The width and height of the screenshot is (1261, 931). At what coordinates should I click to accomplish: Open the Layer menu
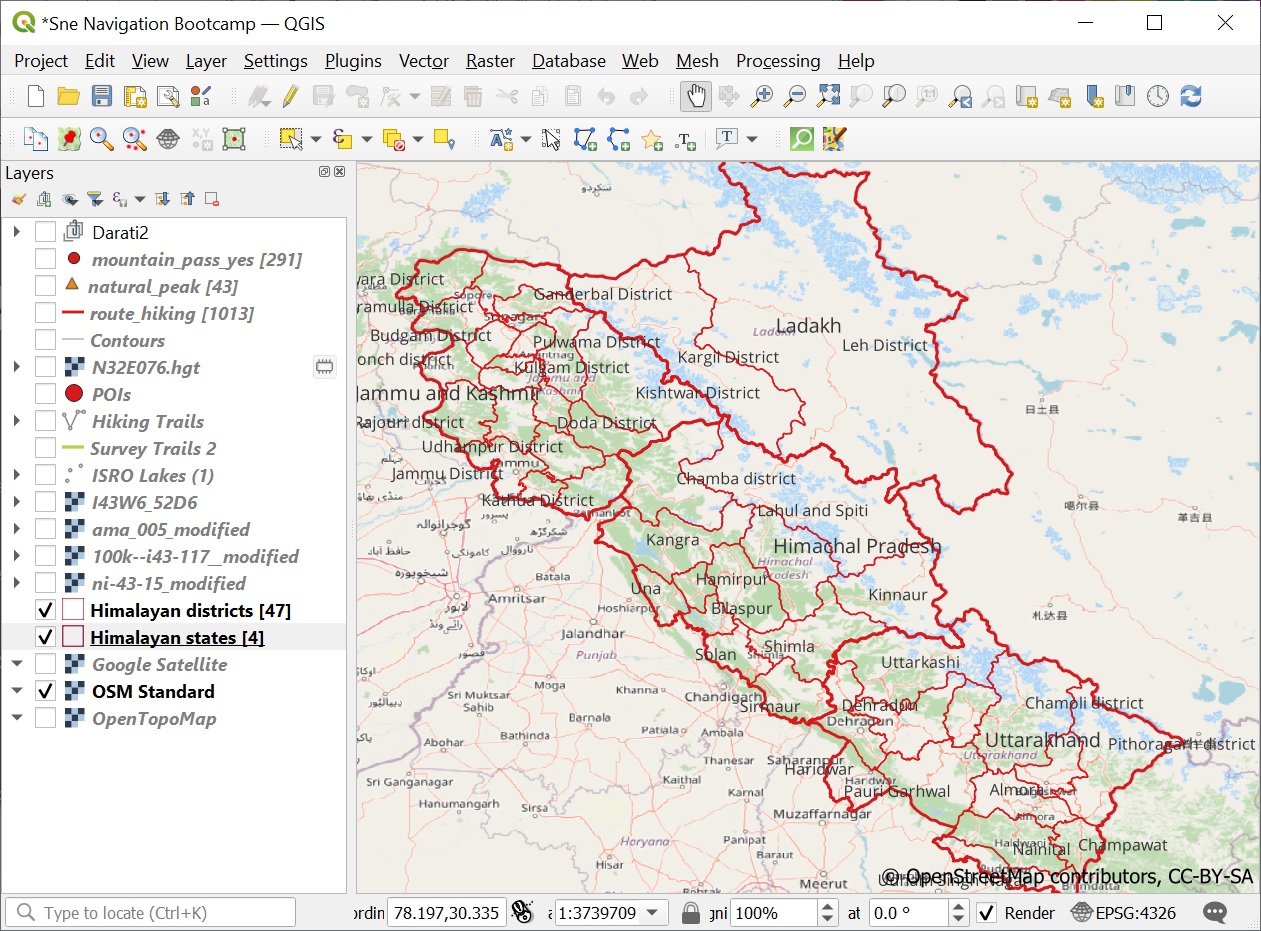(206, 61)
